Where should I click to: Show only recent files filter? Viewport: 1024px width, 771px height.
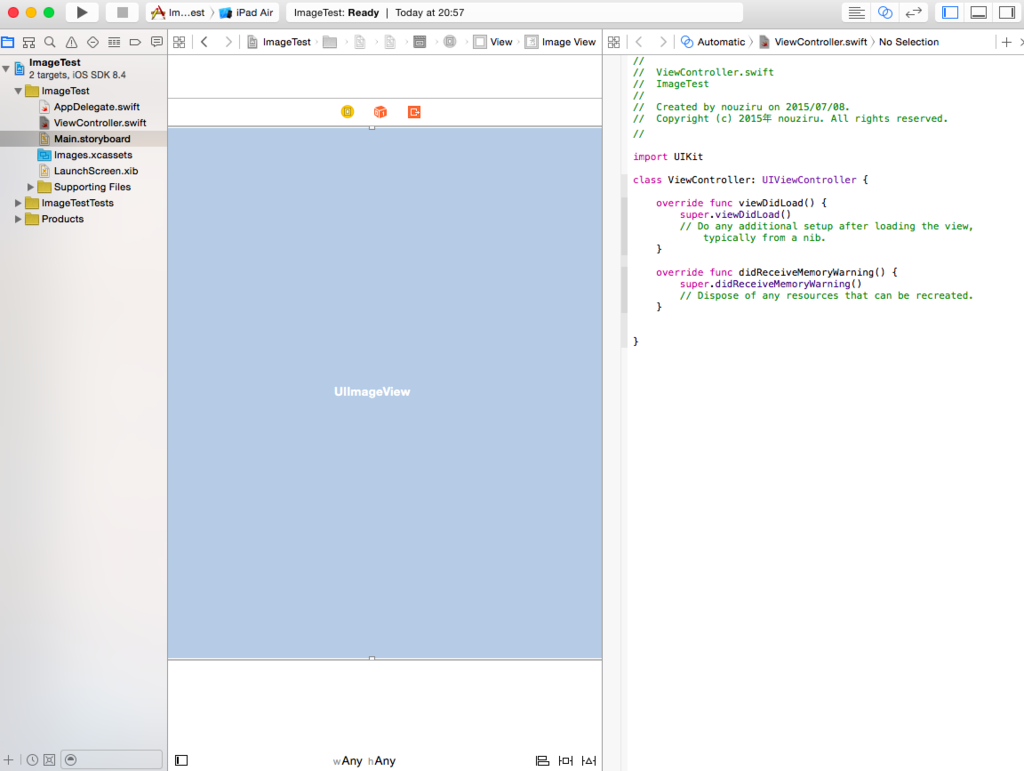click(32, 760)
